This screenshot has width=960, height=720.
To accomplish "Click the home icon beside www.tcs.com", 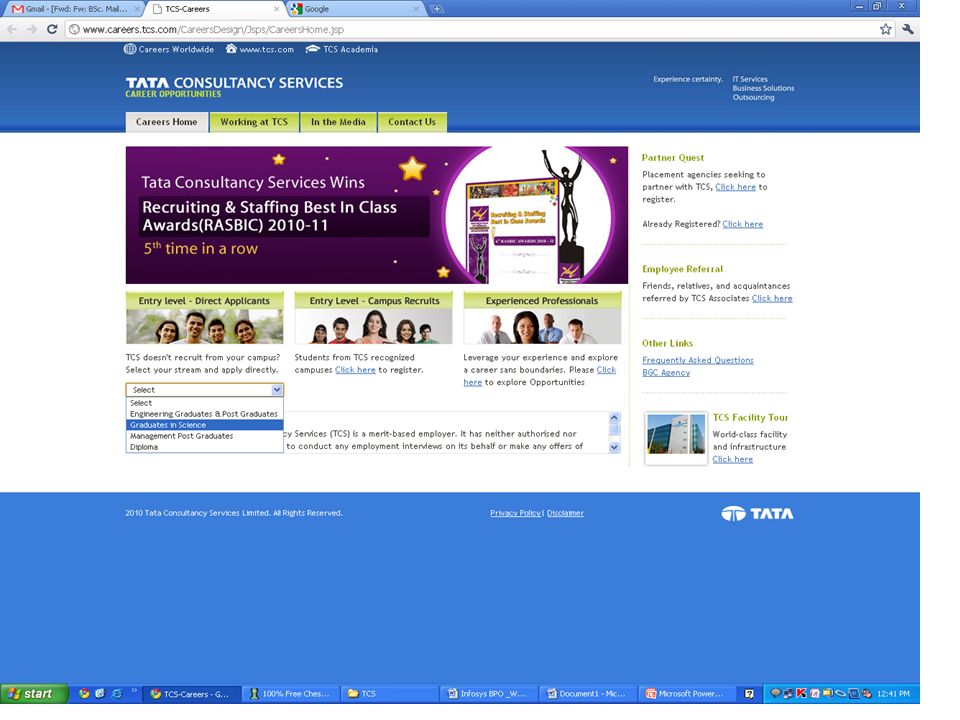I will point(231,48).
